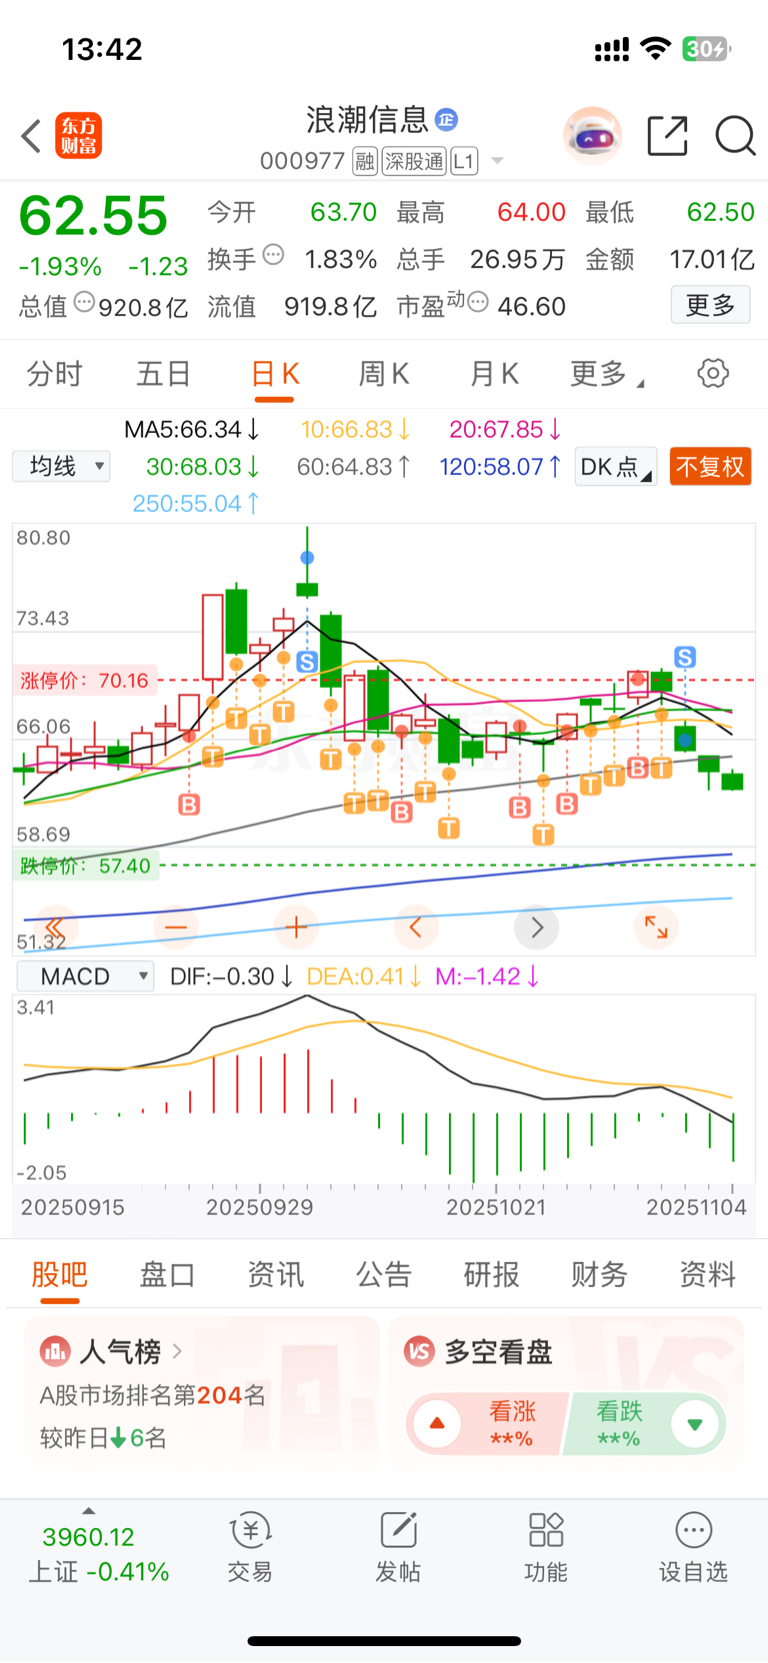This screenshot has width=768, height=1663.
Task: Tap the VS icon beside 多空看盘
Action: (419, 1352)
